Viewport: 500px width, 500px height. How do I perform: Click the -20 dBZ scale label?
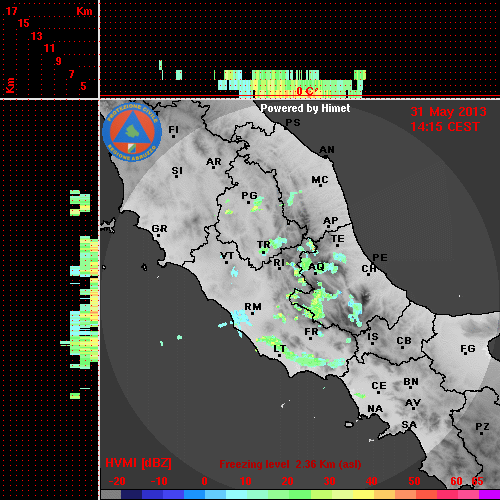(117, 481)
